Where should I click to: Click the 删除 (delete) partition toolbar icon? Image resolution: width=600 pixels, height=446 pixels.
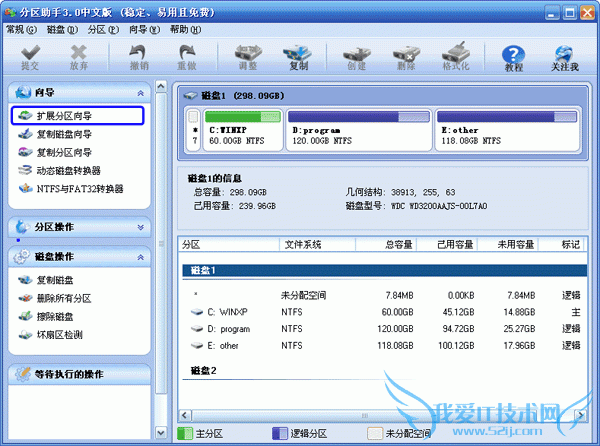click(x=406, y=57)
